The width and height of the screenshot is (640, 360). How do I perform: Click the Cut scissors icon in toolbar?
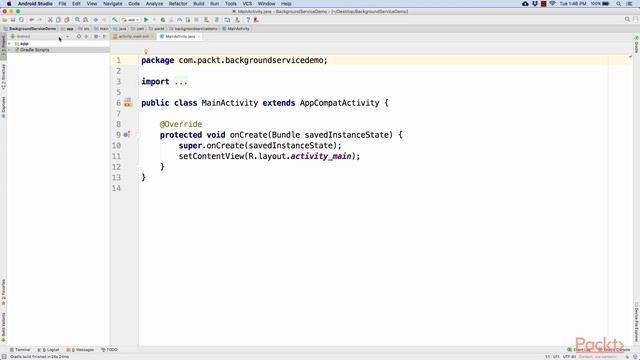click(50, 20)
